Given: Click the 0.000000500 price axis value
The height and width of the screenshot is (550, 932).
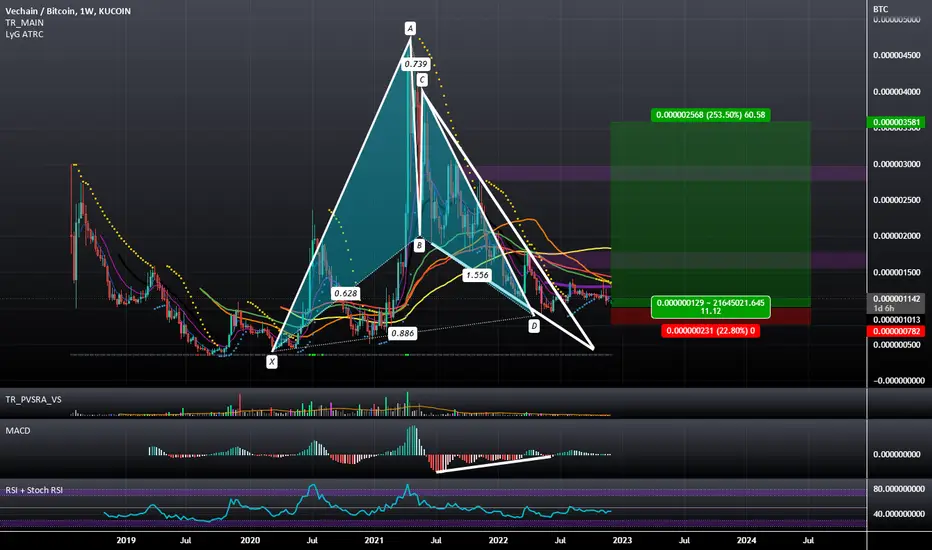Looking at the screenshot, I should click(x=896, y=345).
